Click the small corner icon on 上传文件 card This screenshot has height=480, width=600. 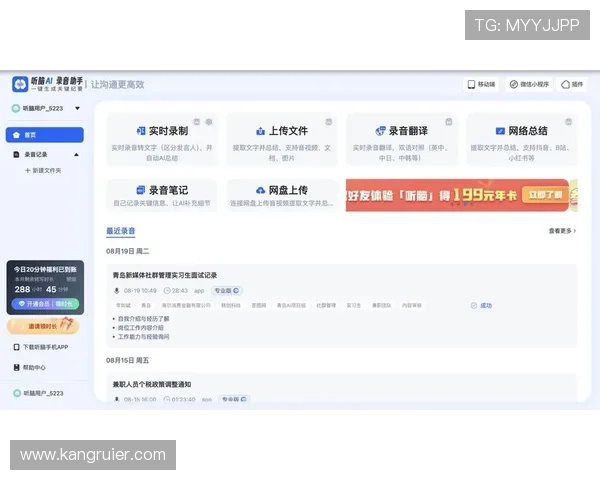tap(329, 122)
